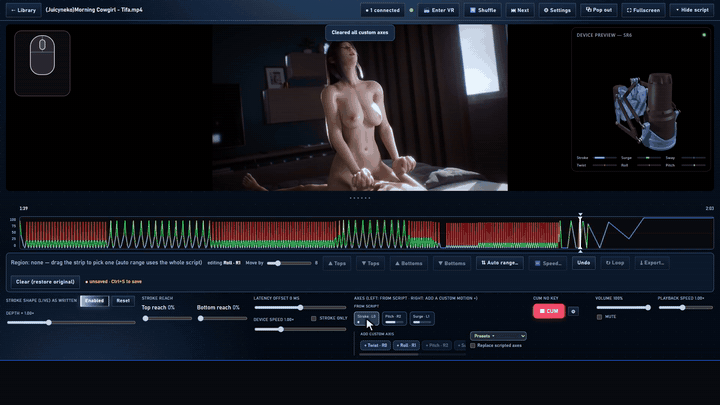The image size is (720, 405).
Task: Click 'unsaved - Ctrl+S to save' text
Action: click(115, 281)
